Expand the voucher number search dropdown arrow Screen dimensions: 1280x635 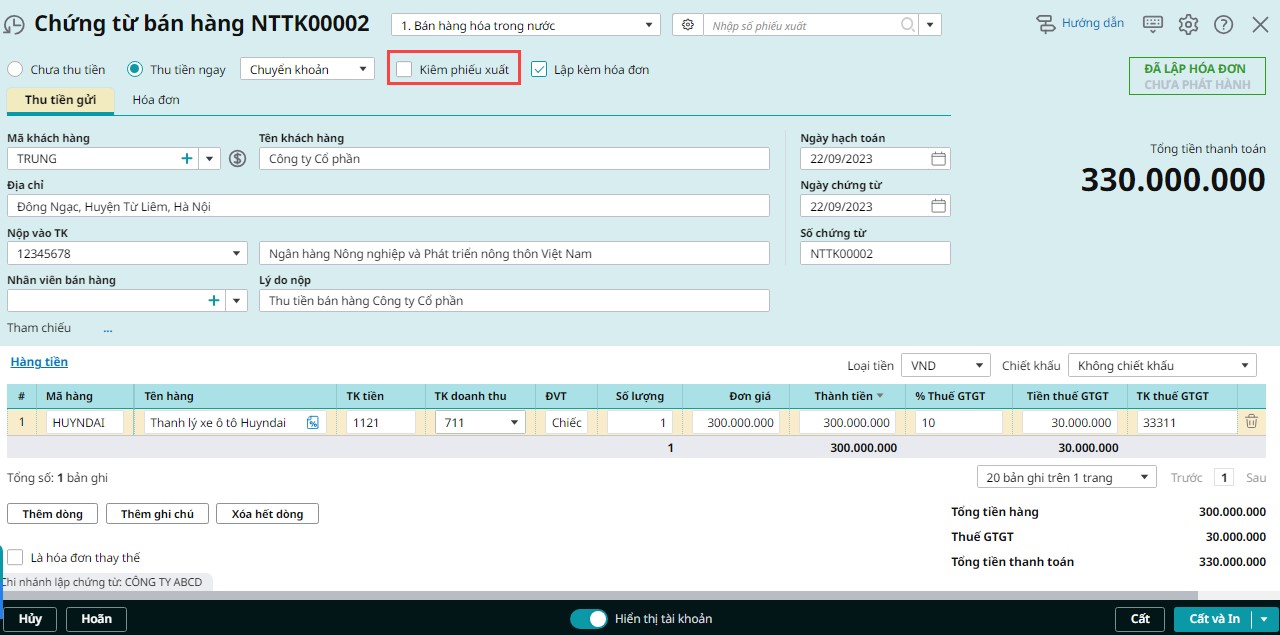(930, 25)
